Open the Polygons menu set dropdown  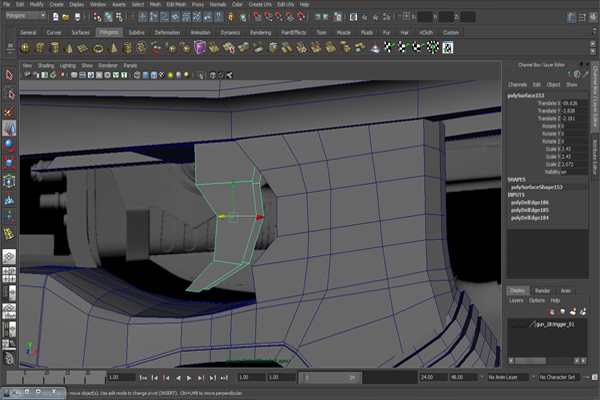[26, 16]
